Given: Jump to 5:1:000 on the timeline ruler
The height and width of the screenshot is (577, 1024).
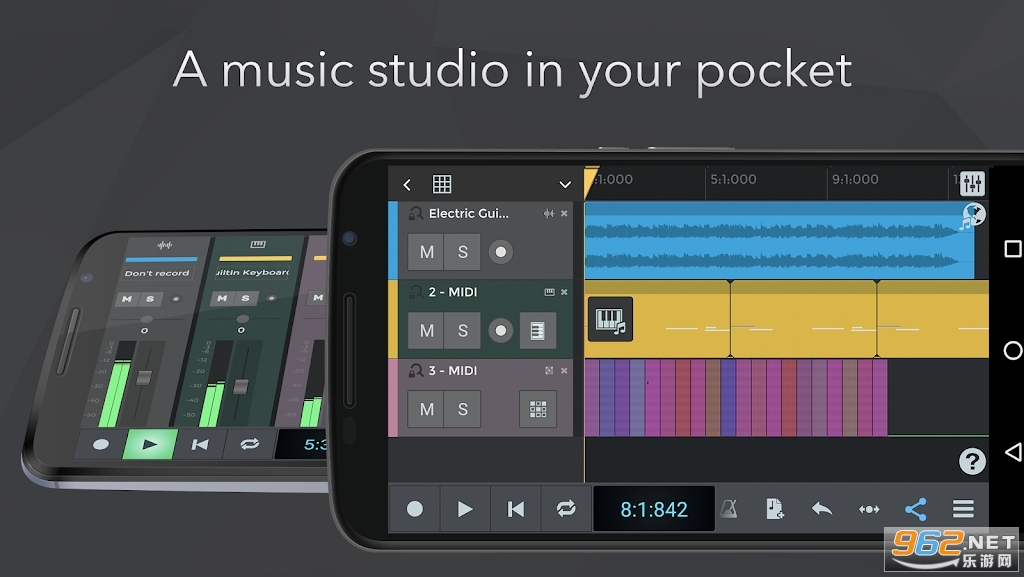Looking at the screenshot, I should click(733, 179).
